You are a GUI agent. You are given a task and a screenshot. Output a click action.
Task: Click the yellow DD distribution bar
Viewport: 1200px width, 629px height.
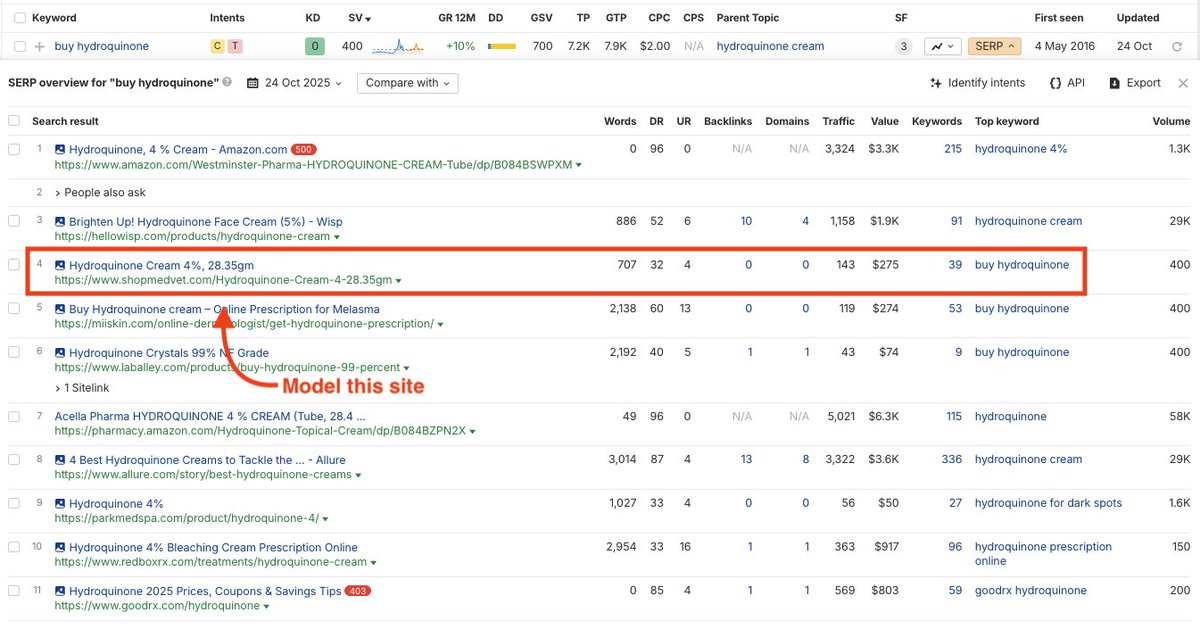[502, 46]
